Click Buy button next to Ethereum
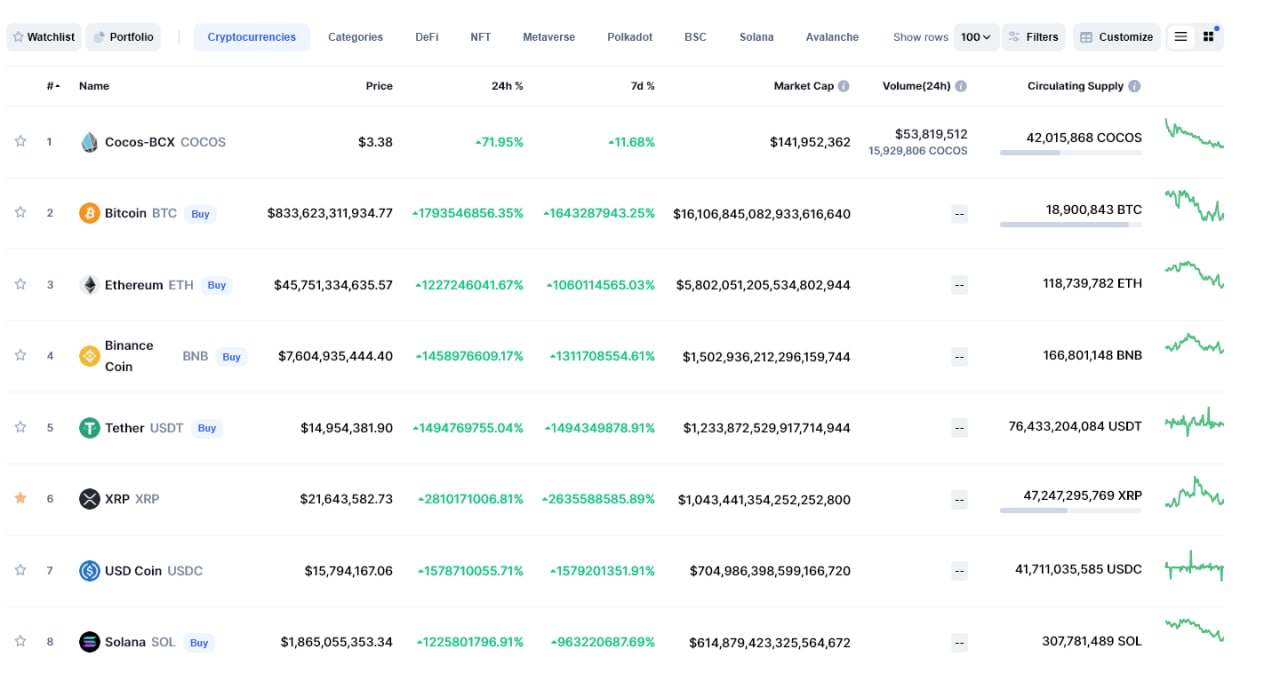Viewport: 1280px width, 673px height. coord(216,285)
